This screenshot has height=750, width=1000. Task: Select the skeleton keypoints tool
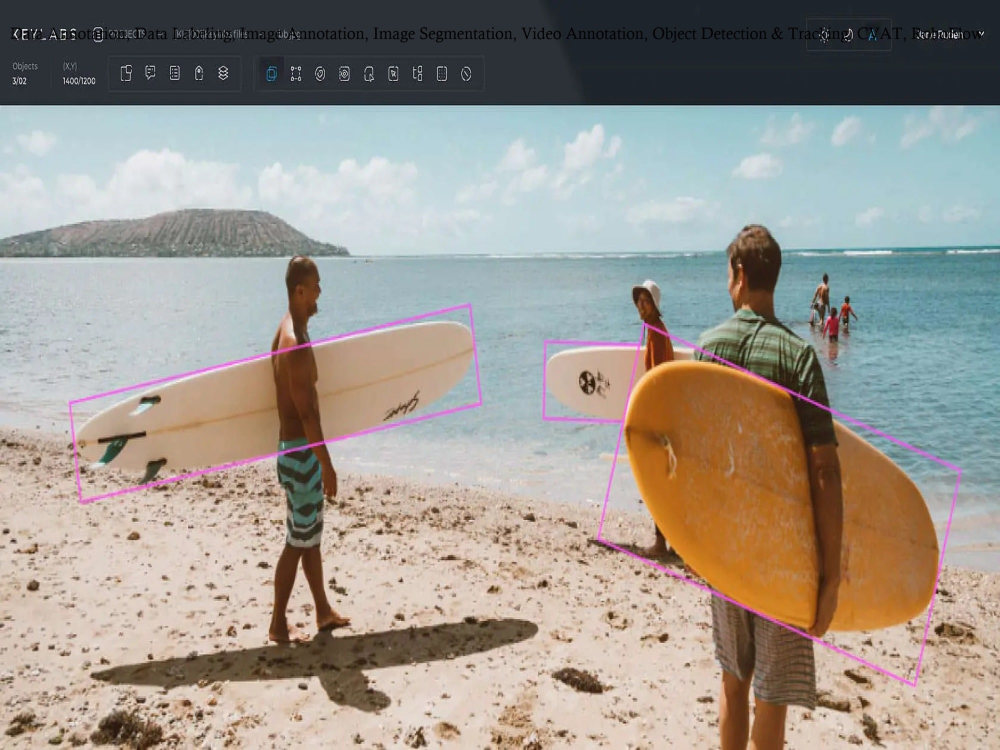417,74
